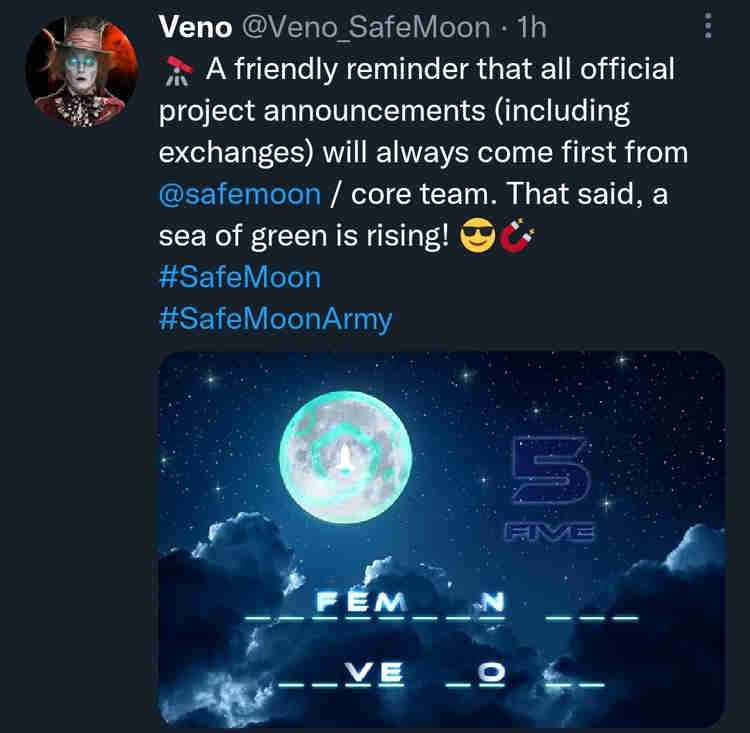Click the letter "N" in the puzzle
This screenshot has height=733, width=750.
click(491, 602)
